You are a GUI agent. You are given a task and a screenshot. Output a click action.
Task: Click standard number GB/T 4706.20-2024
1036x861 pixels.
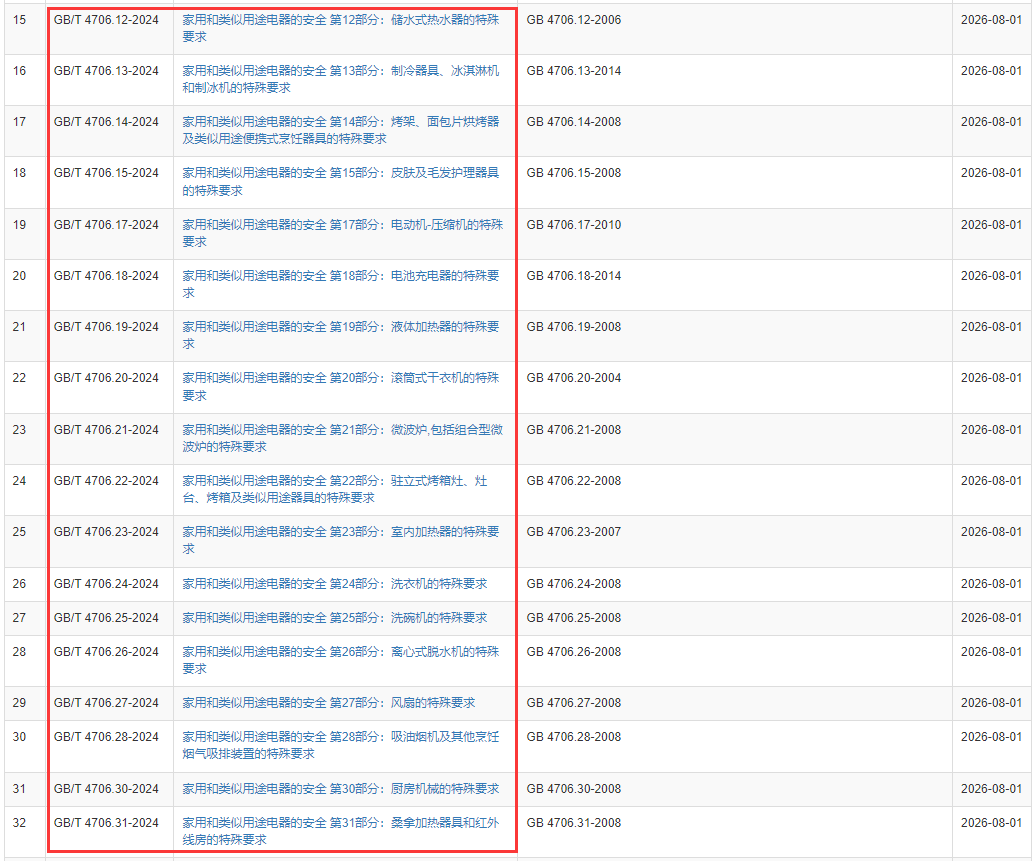point(106,378)
